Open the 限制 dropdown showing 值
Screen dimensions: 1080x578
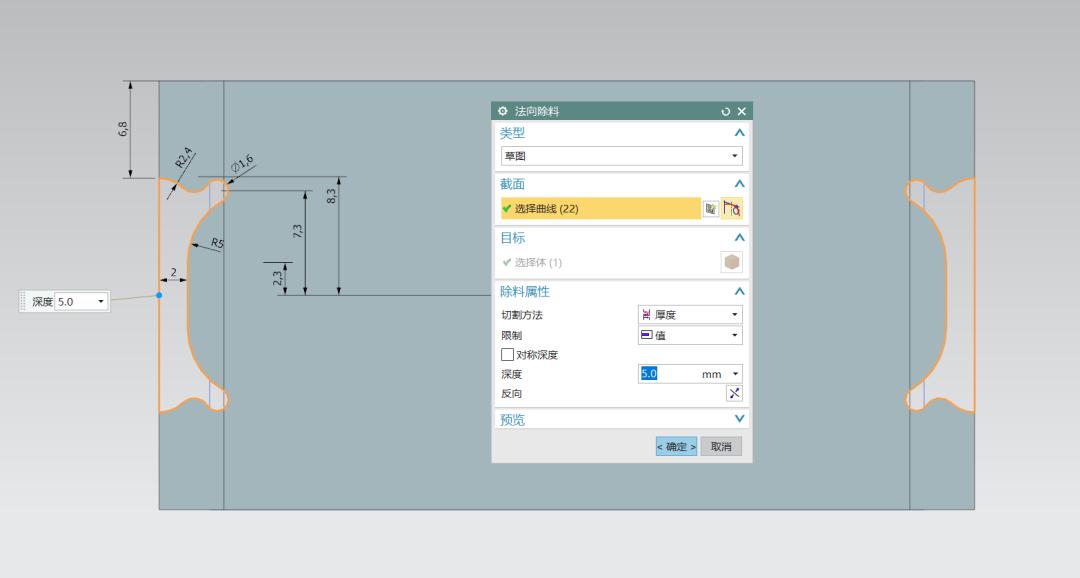tap(734, 335)
